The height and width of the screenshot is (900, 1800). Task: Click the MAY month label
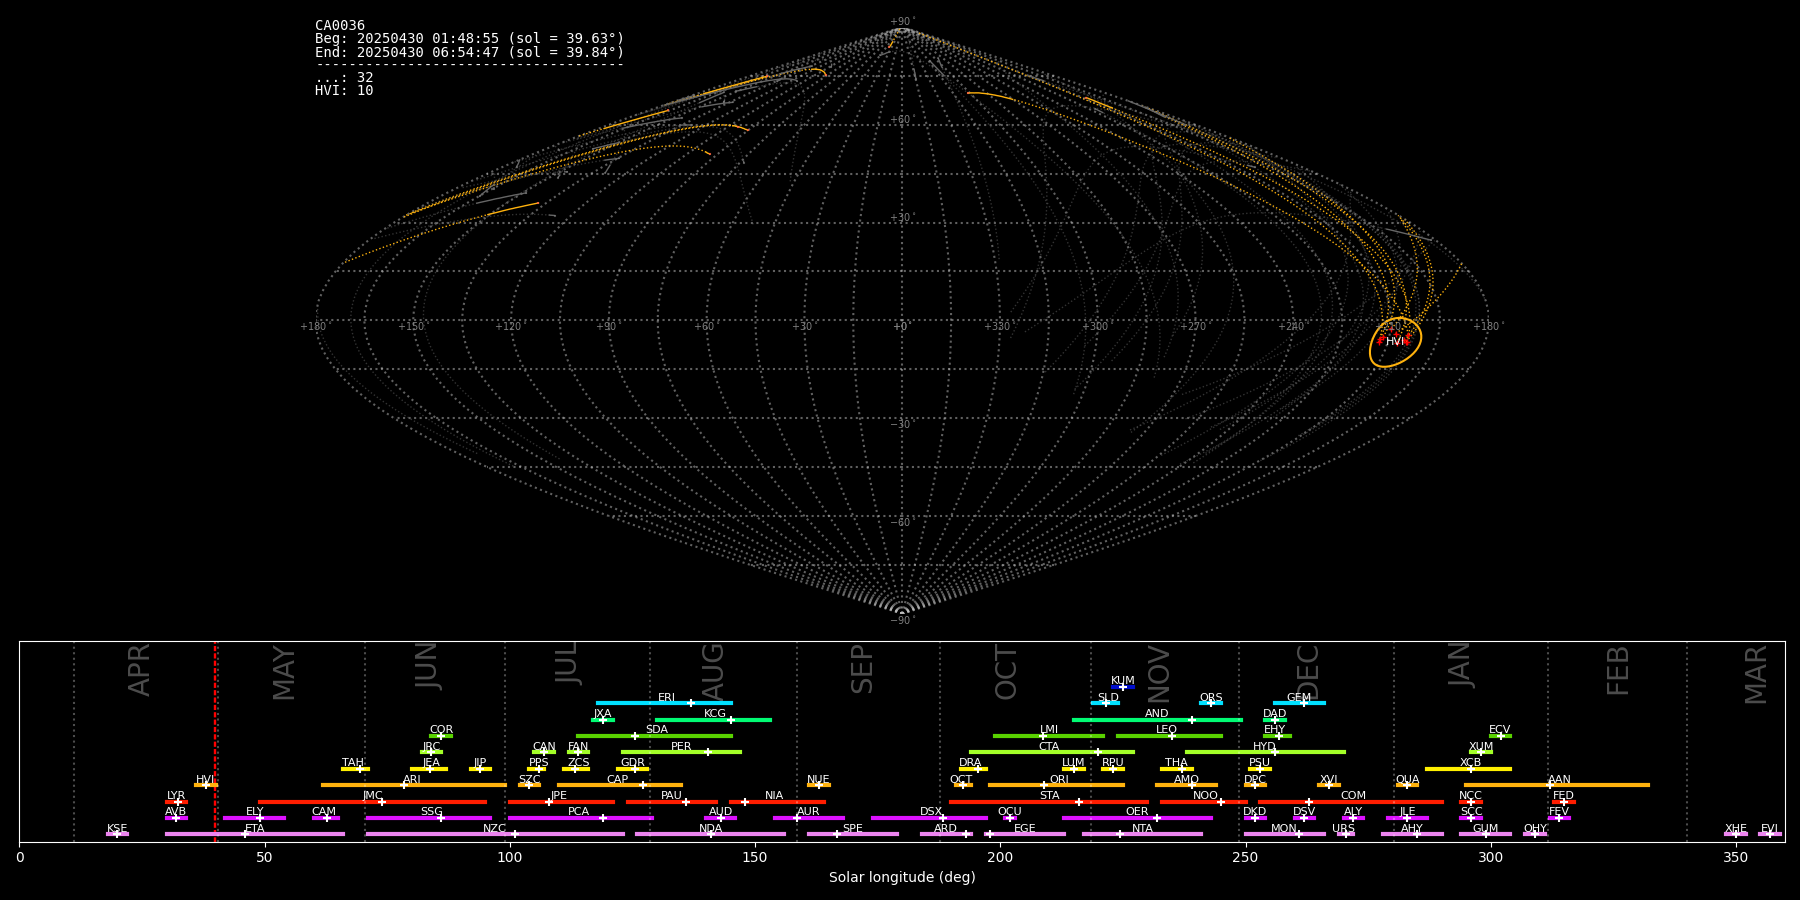pos(285,672)
